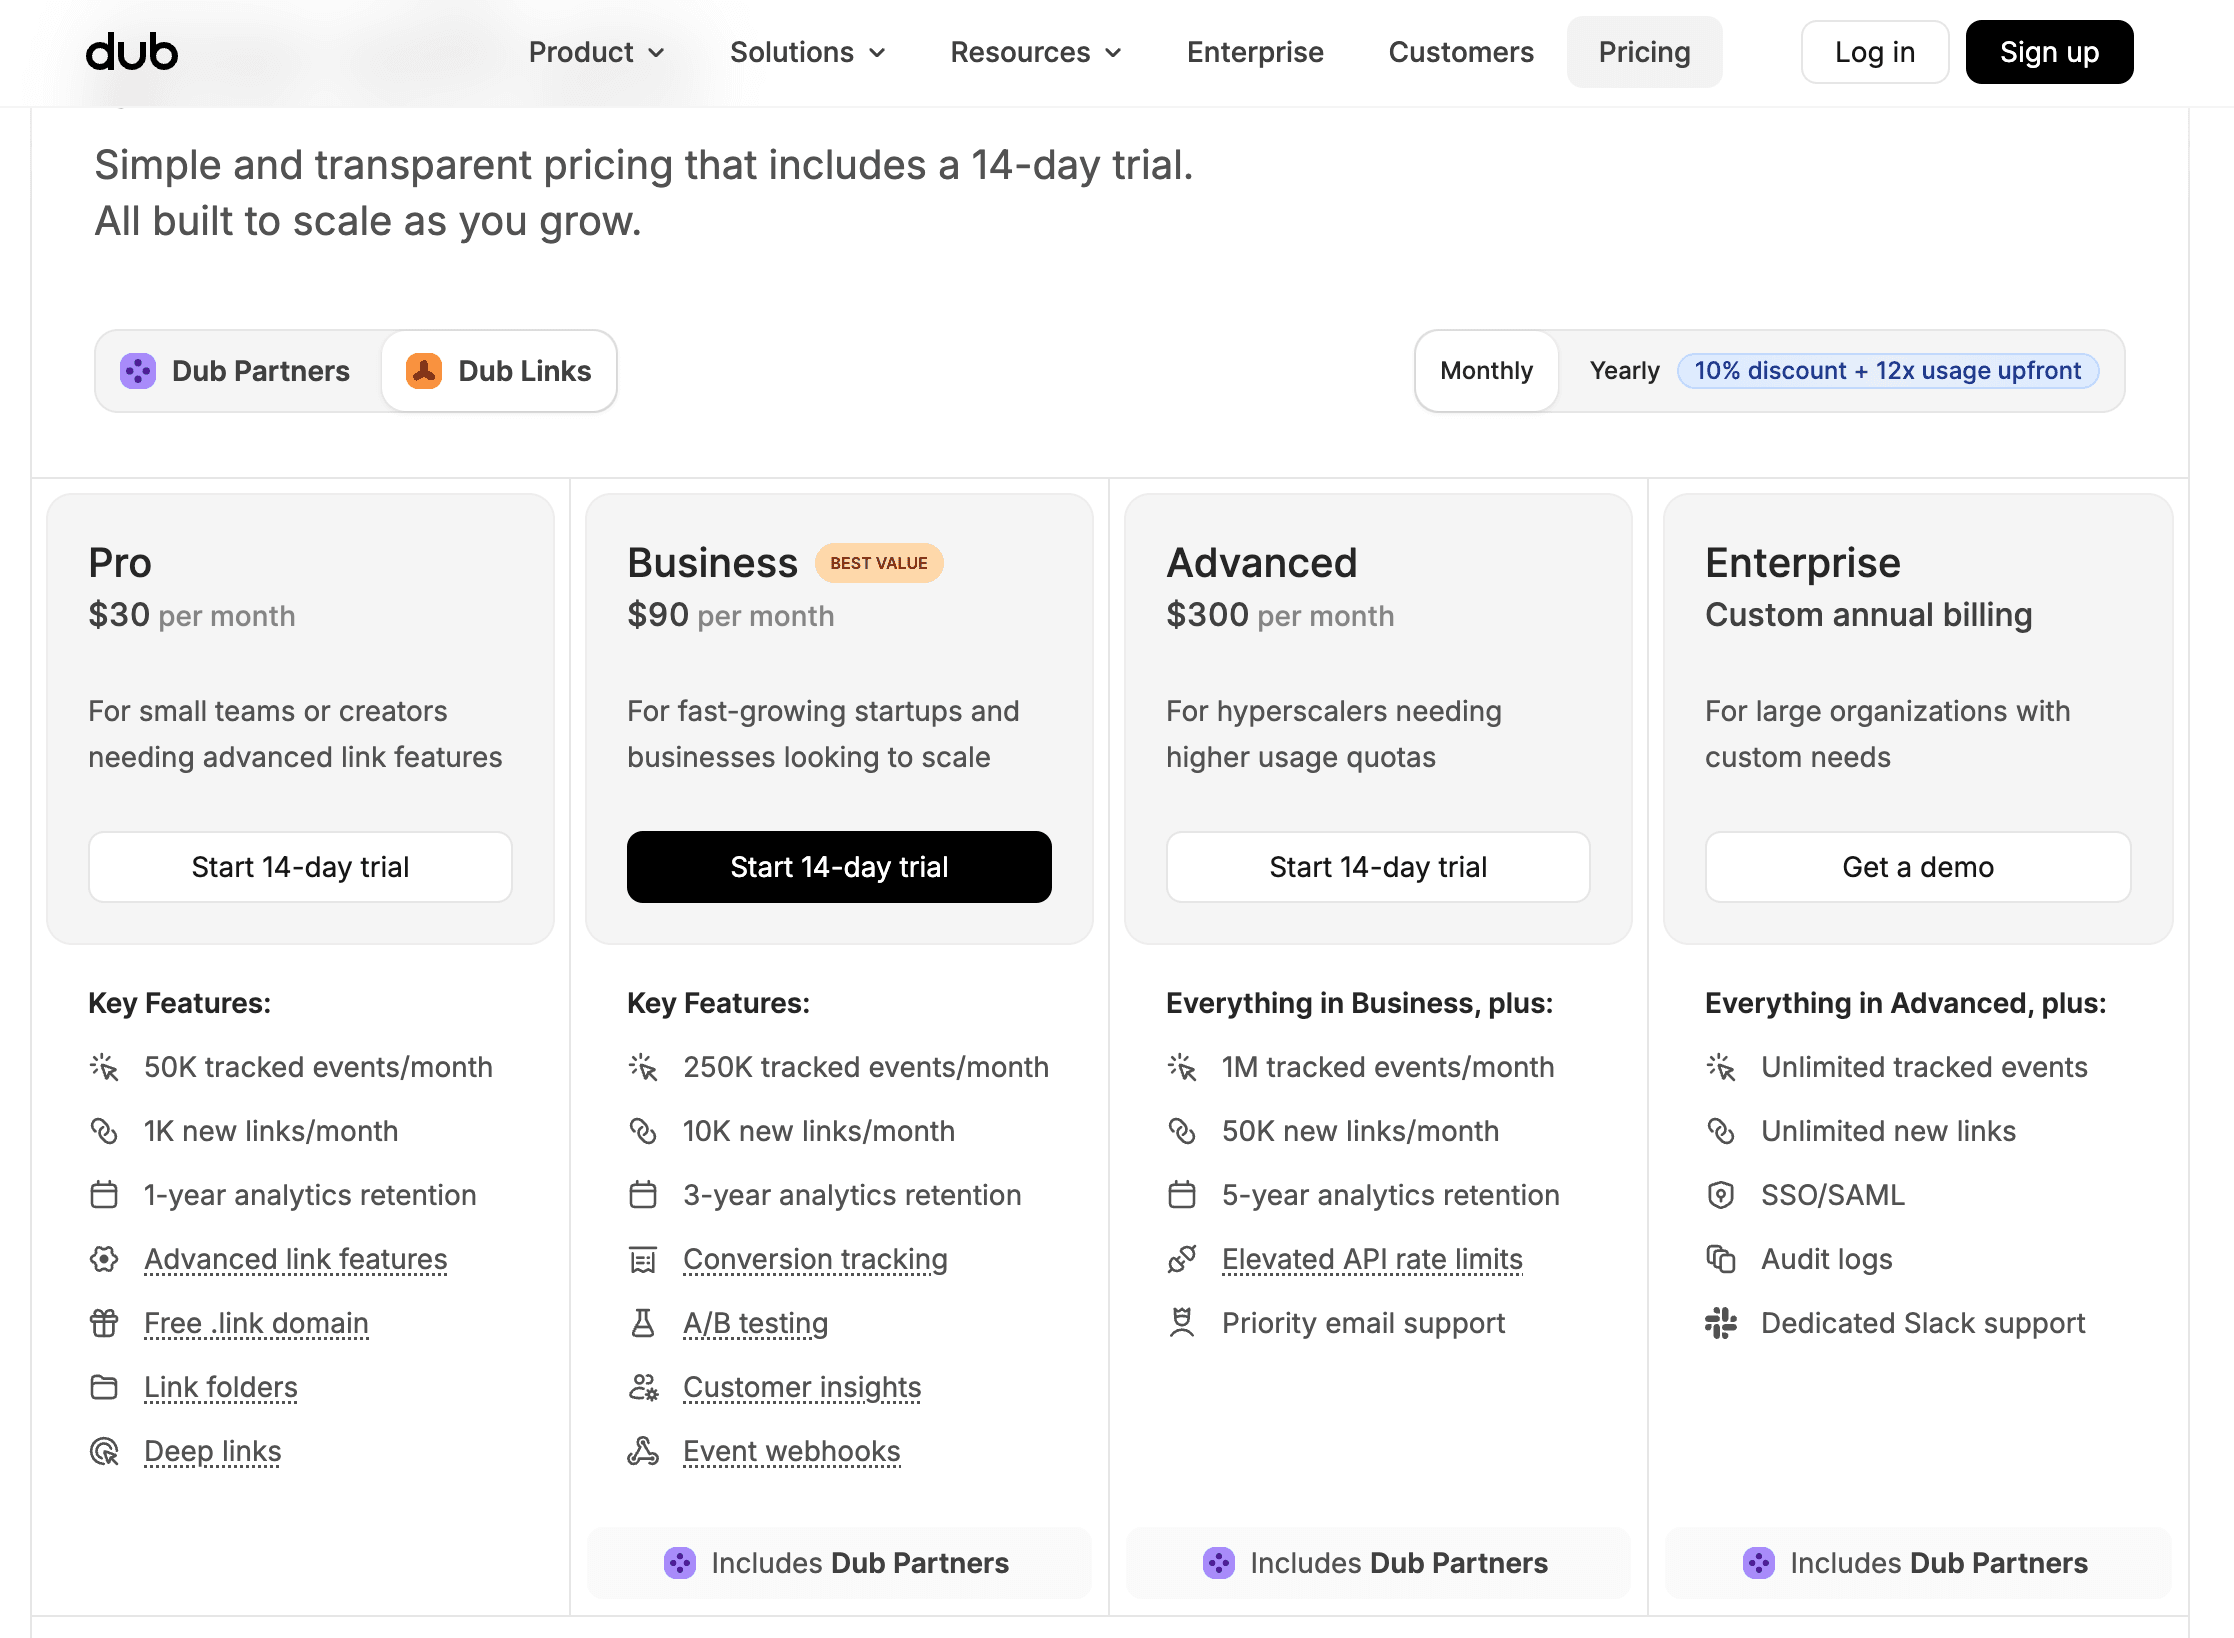The height and width of the screenshot is (1638, 2234).
Task: Click the target icon beside Deep links
Action: [104, 1451]
